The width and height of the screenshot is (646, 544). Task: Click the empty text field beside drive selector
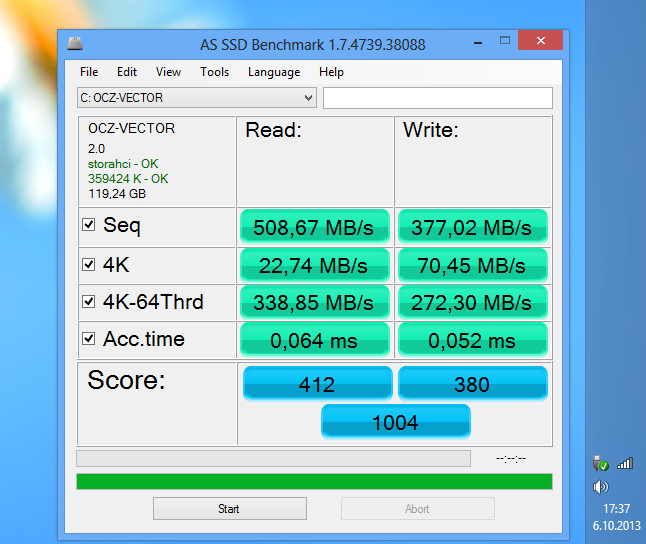click(438, 98)
